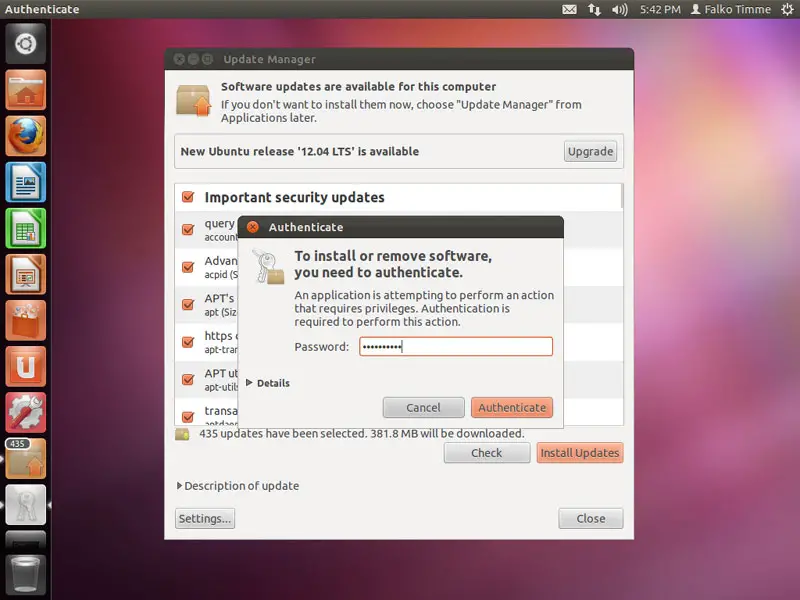Select Update Manager launcher icon with 435 badge

click(26, 458)
